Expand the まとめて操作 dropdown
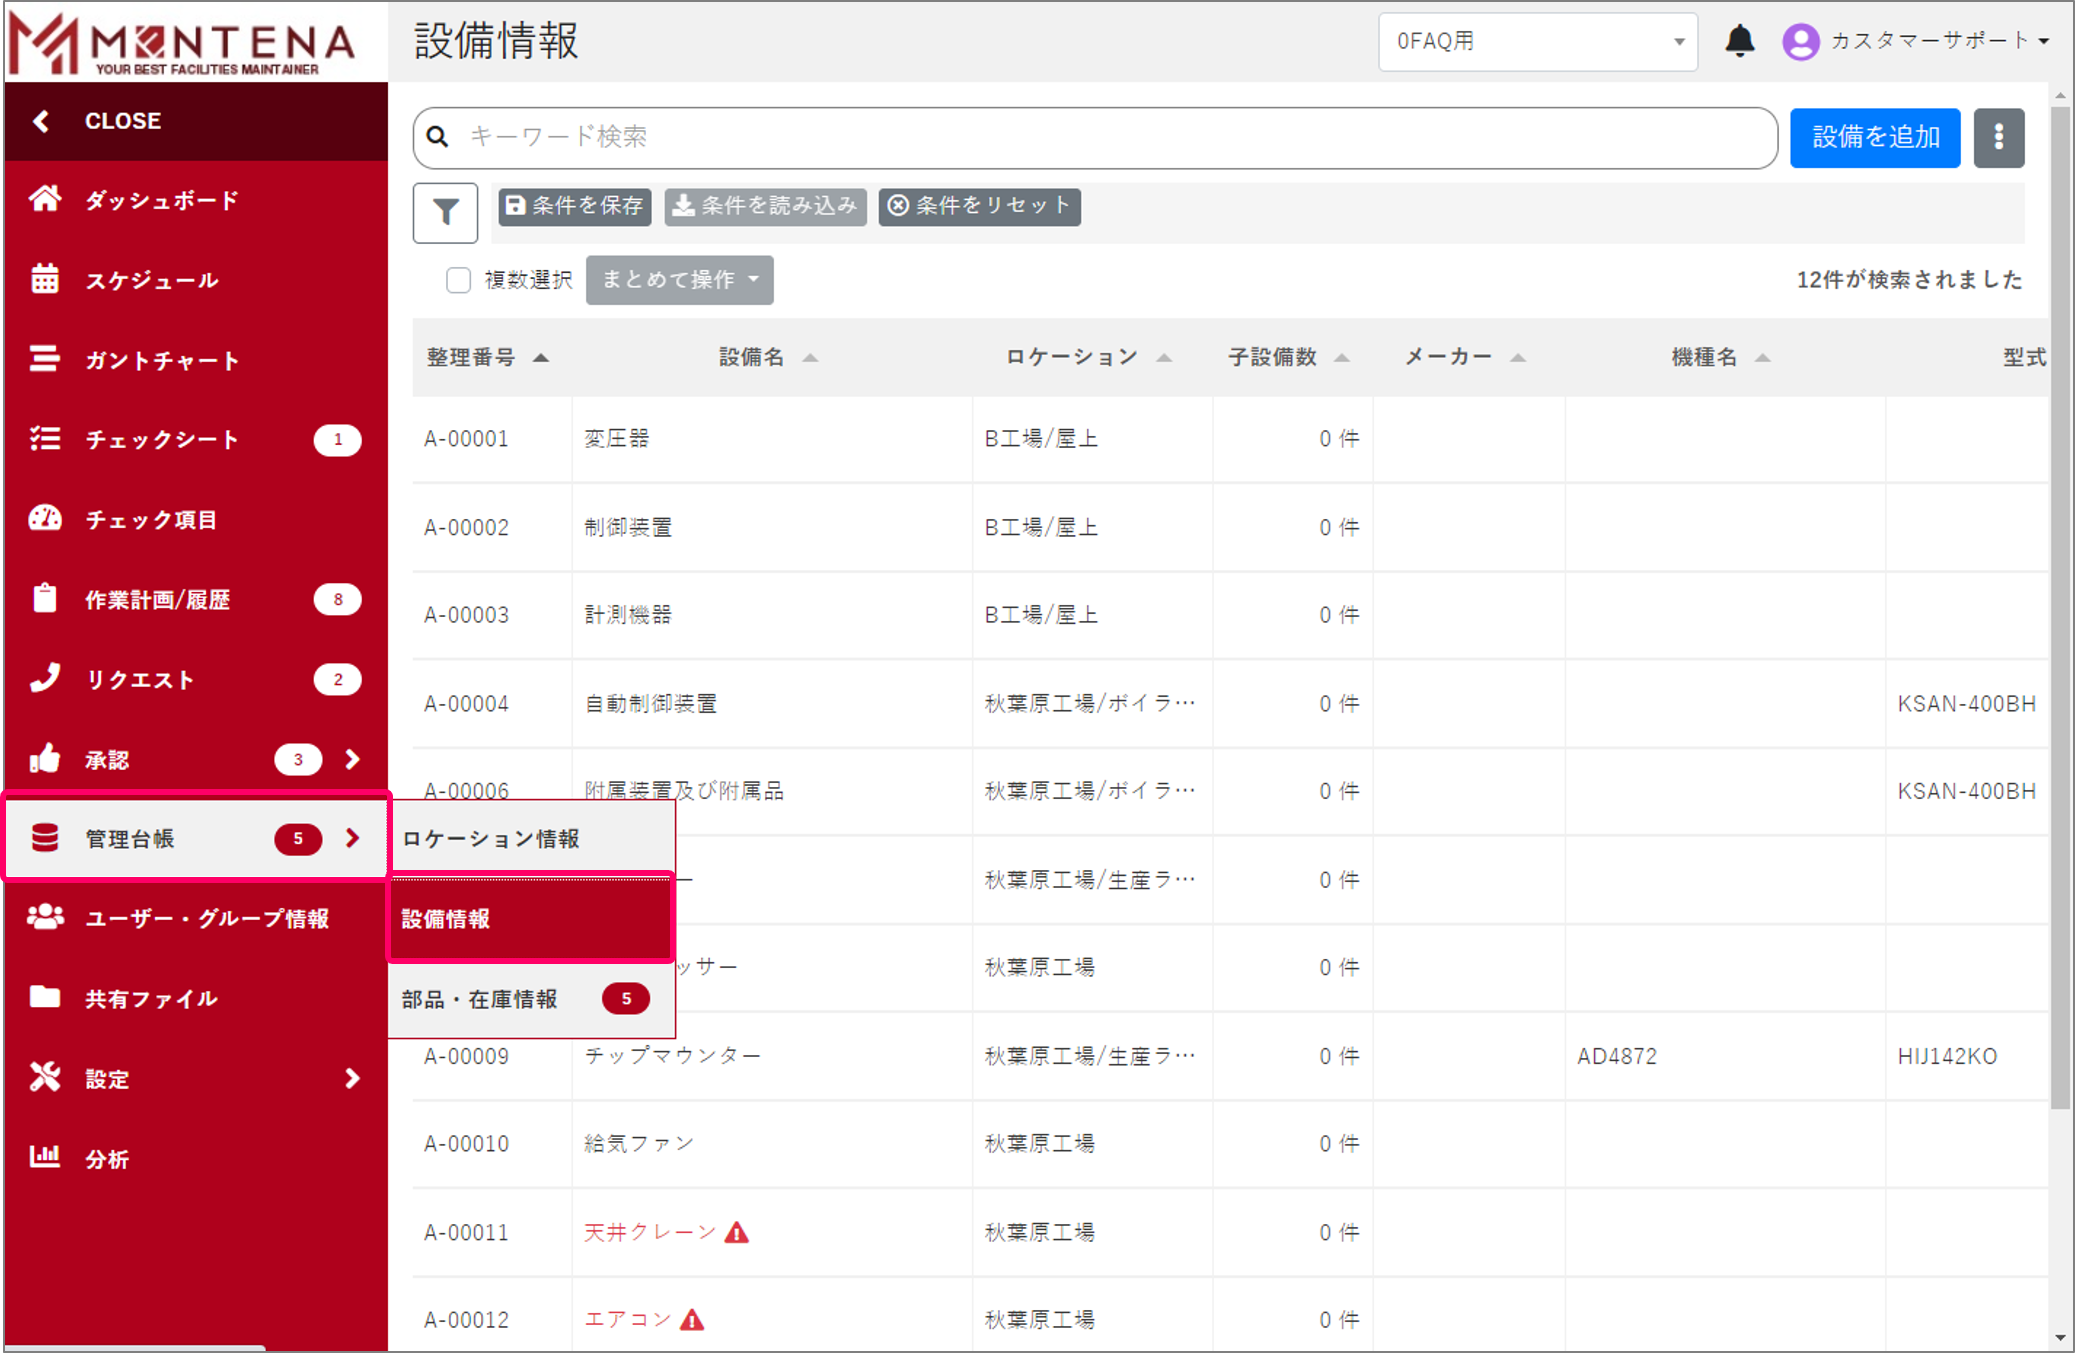The image size is (2075, 1353). [x=679, y=280]
